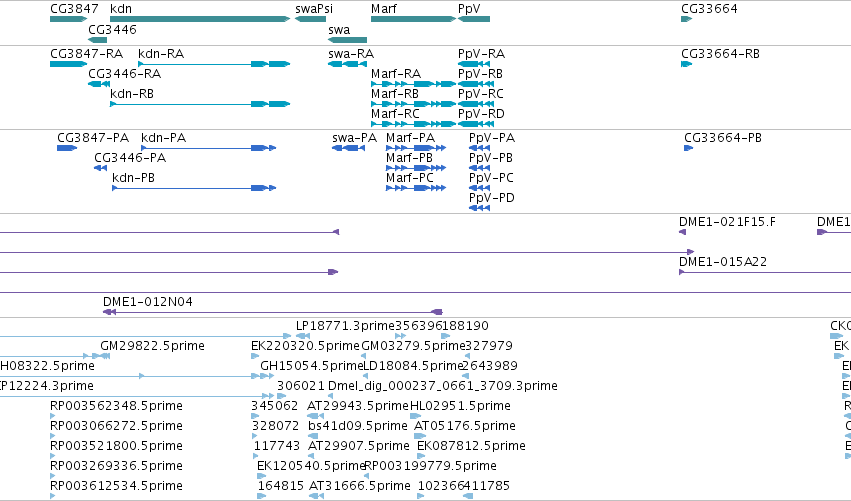Viewport: 851px width, 501px height.
Task: Open the PpV-RB transcript
Action: tap(480, 74)
